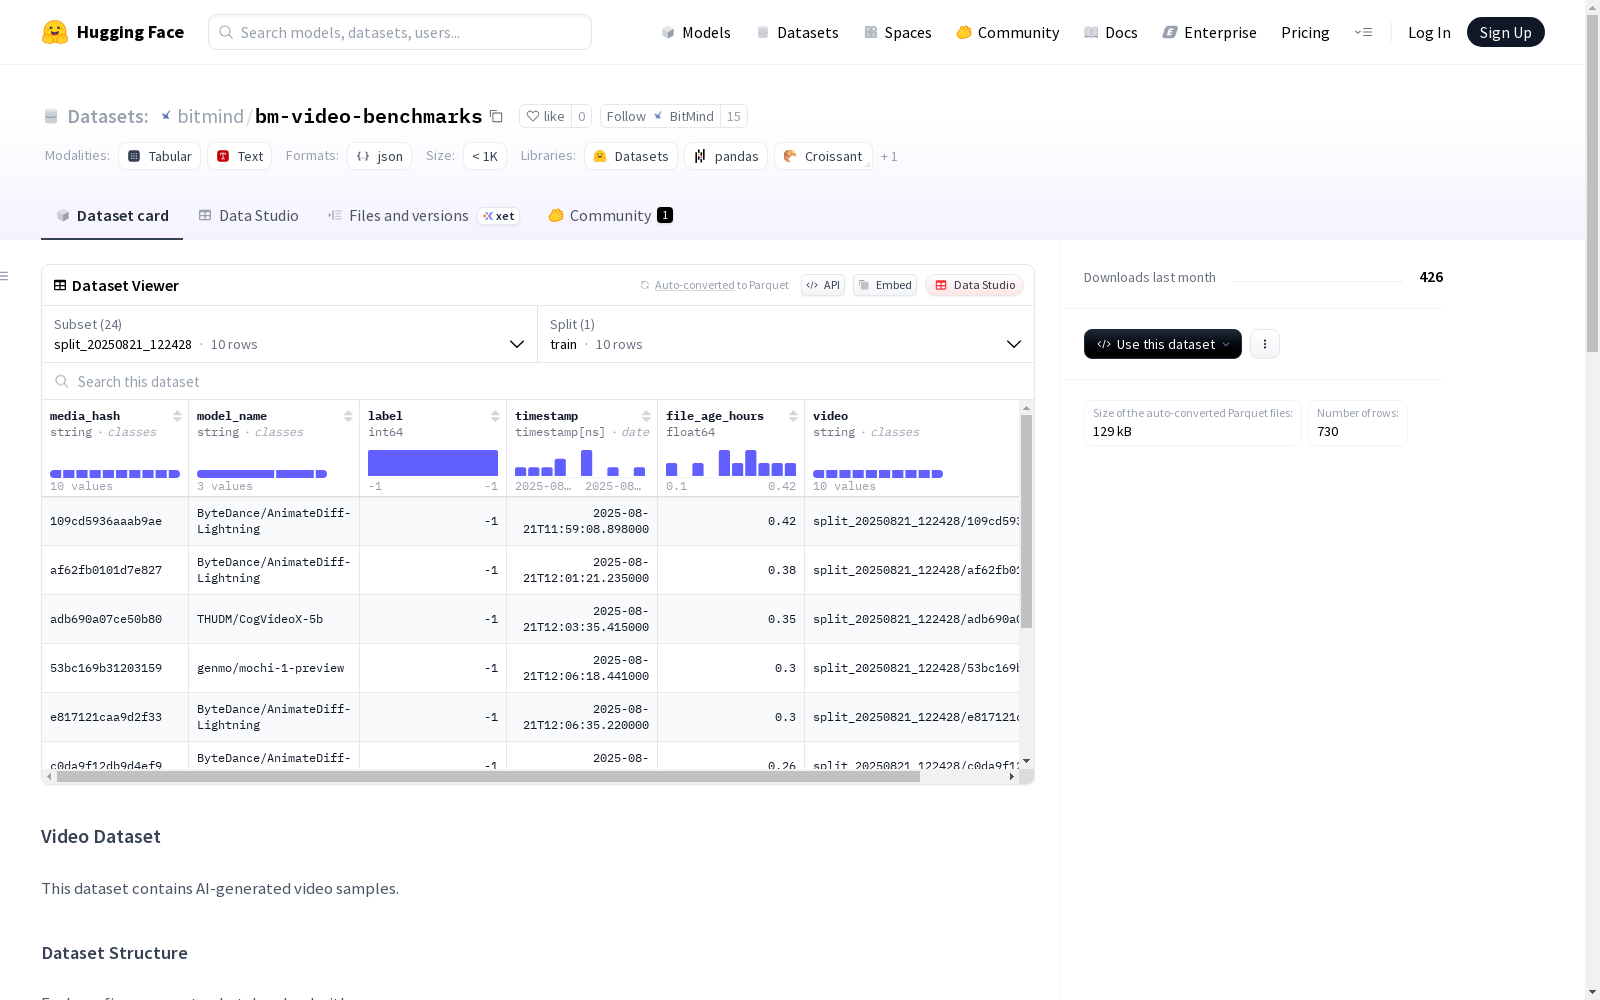Click the Search models, datasets, users field

point(400,32)
